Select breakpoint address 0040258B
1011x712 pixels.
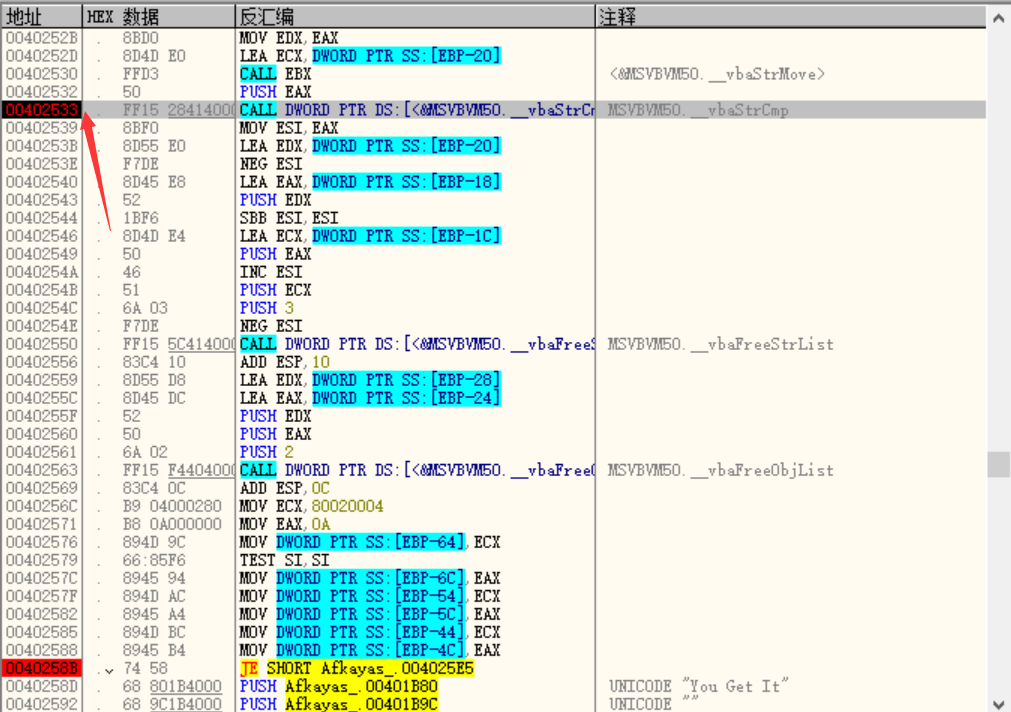tap(42, 668)
